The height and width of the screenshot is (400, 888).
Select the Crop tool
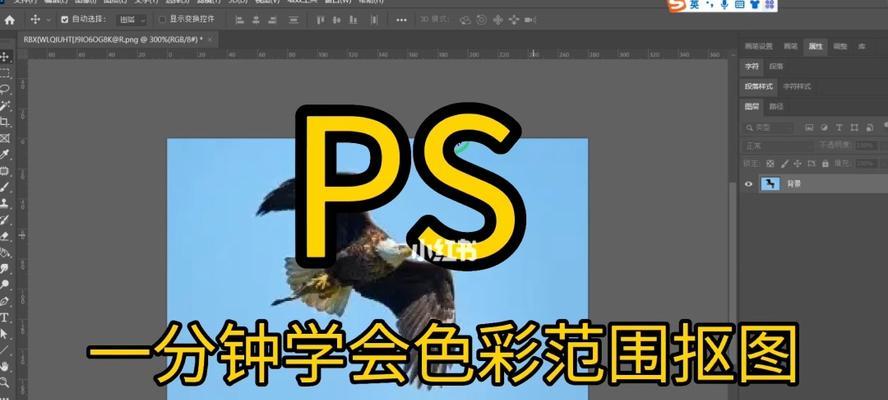[5, 122]
